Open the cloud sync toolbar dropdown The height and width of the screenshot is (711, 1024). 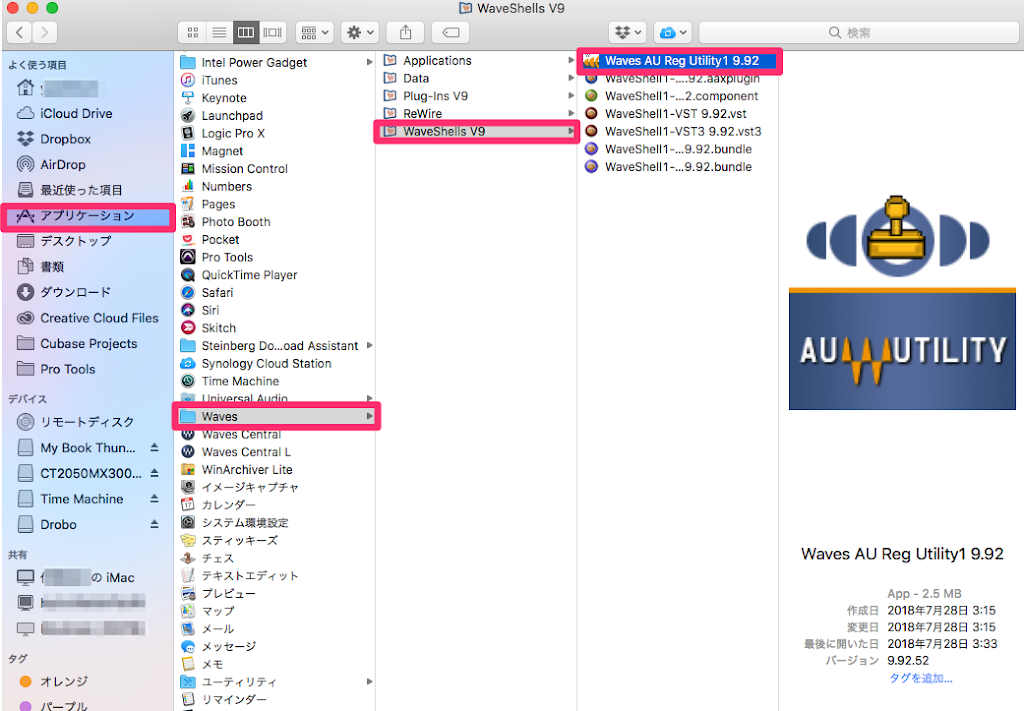(x=673, y=32)
